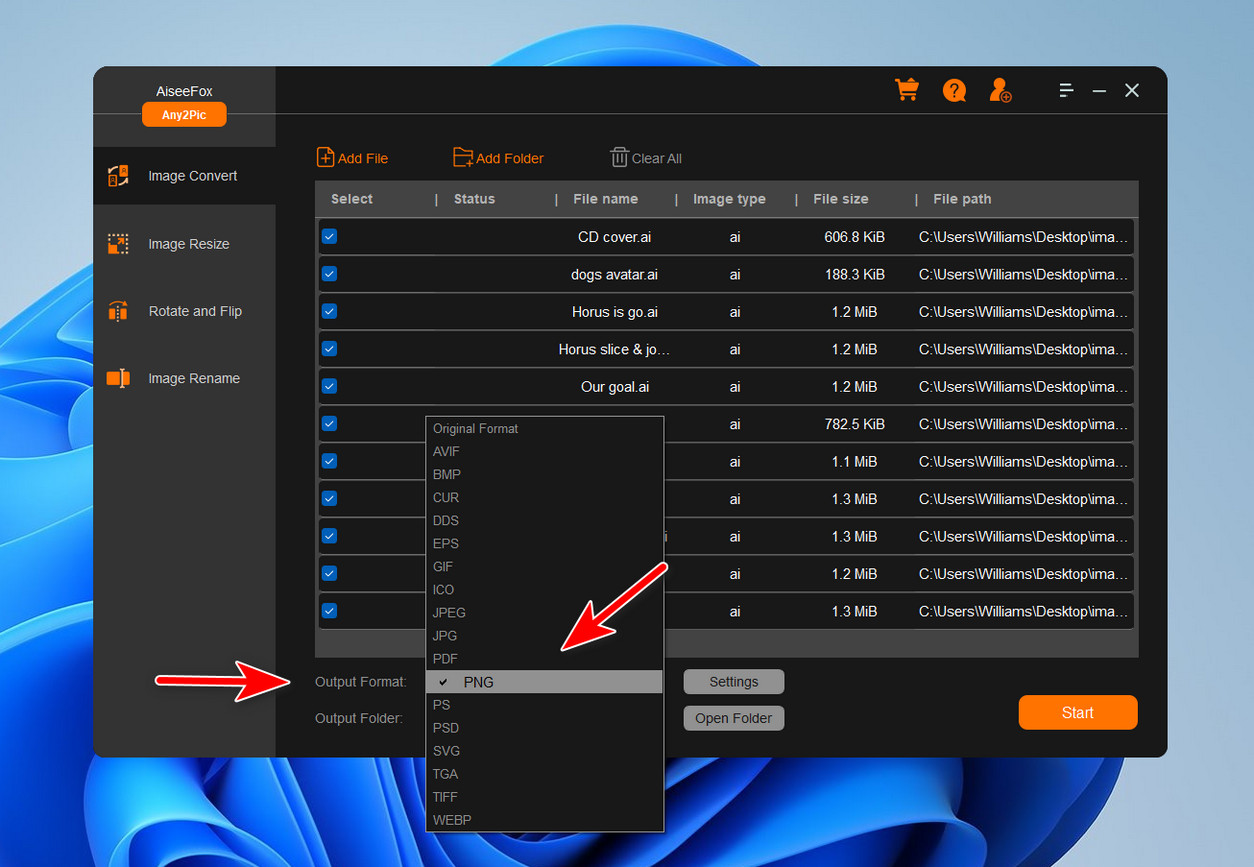Screen dimensions: 1254x867
Task: Choose Original Format in dropdown list
Action: click(x=544, y=428)
